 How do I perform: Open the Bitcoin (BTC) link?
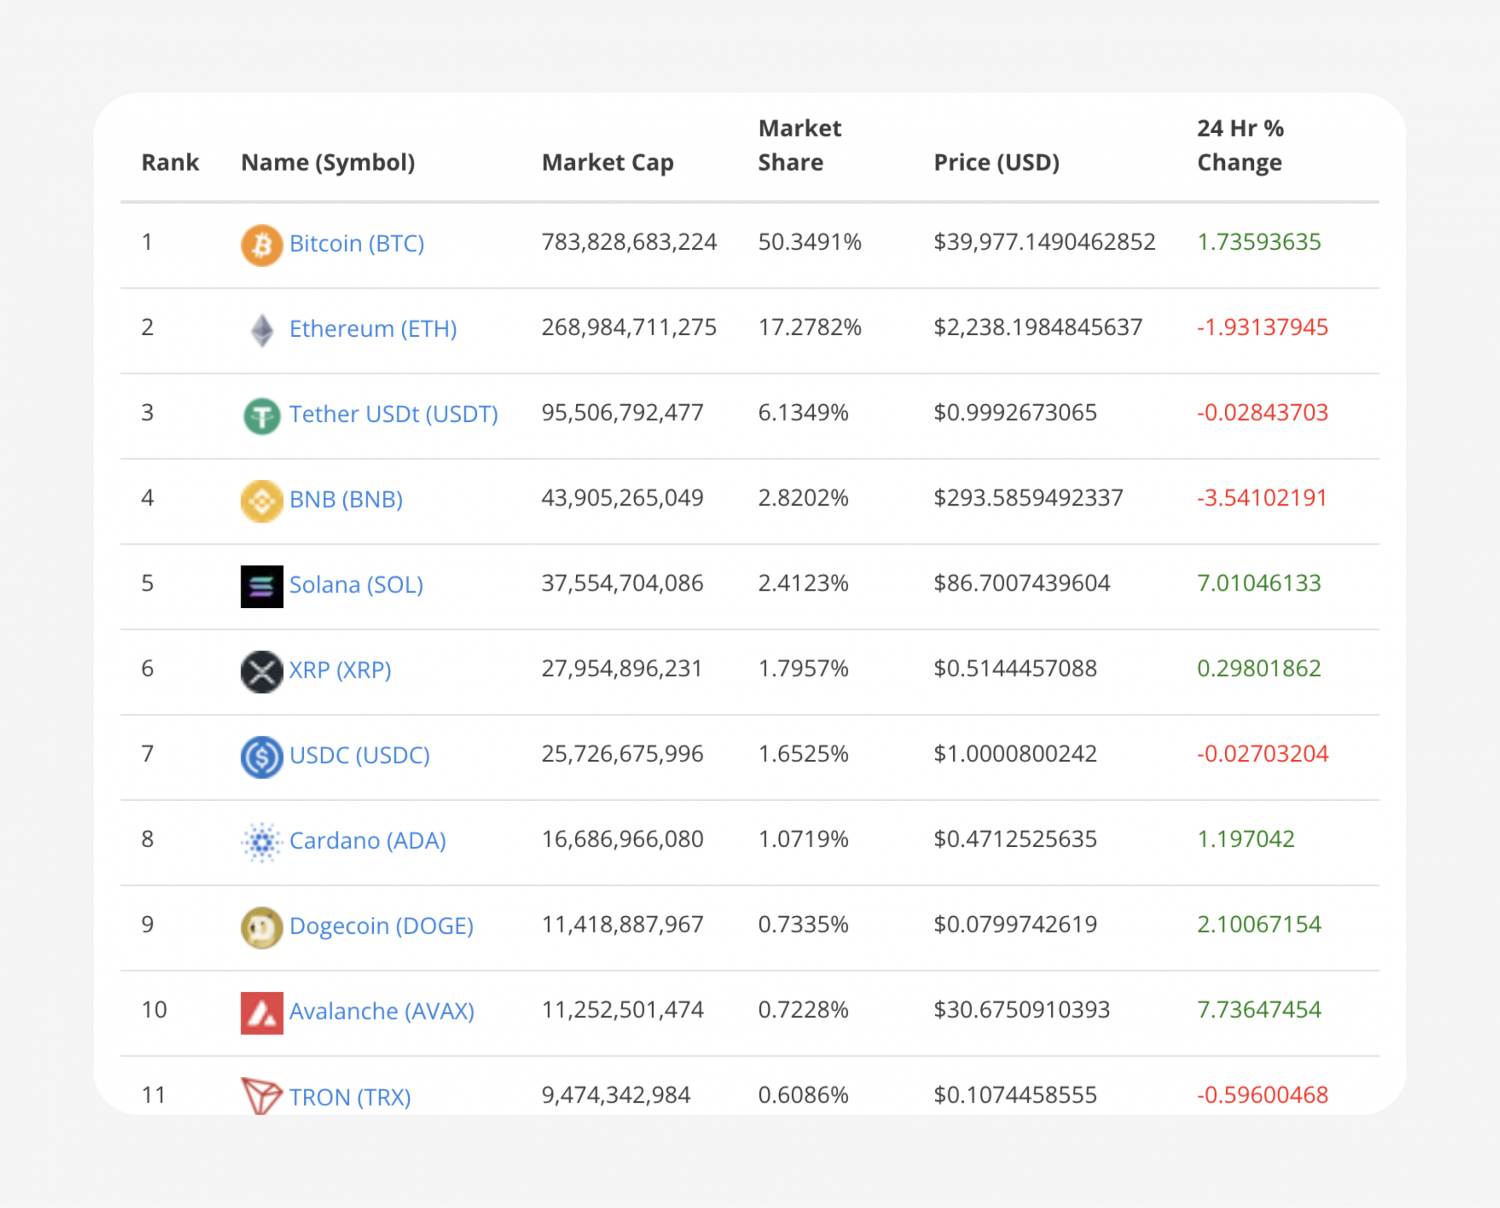coord(357,244)
